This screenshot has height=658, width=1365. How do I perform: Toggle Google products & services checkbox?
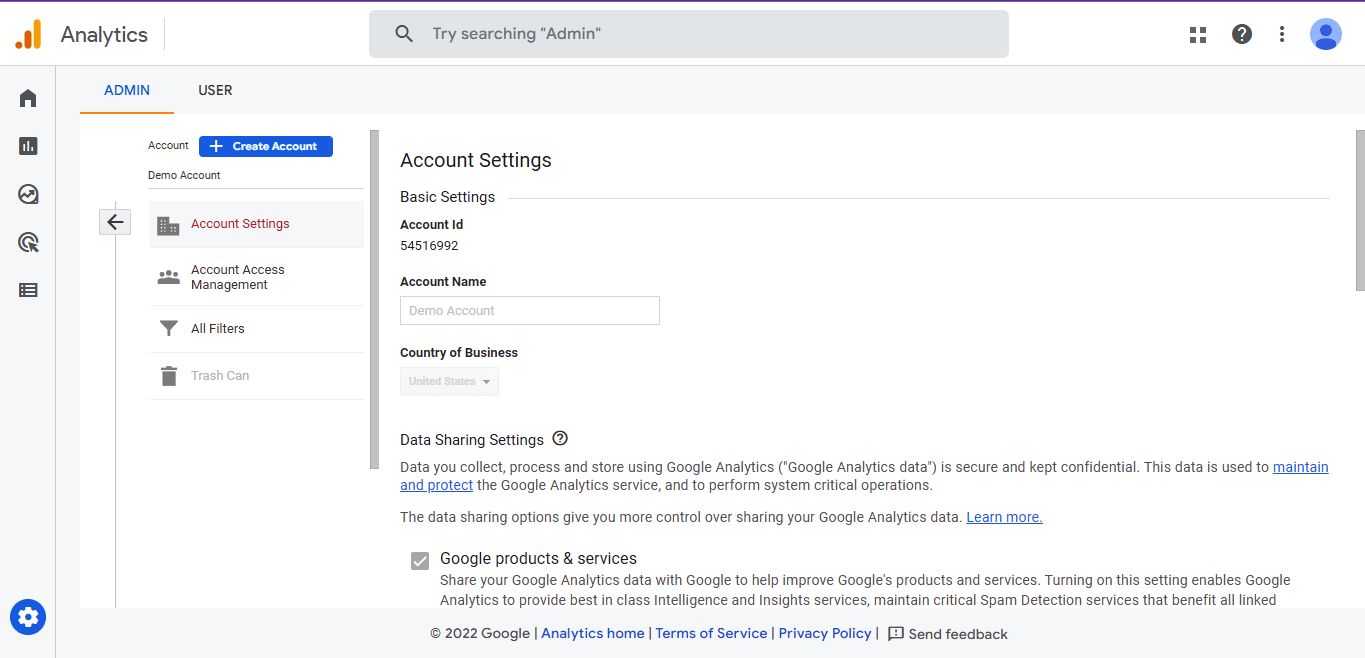(x=420, y=561)
